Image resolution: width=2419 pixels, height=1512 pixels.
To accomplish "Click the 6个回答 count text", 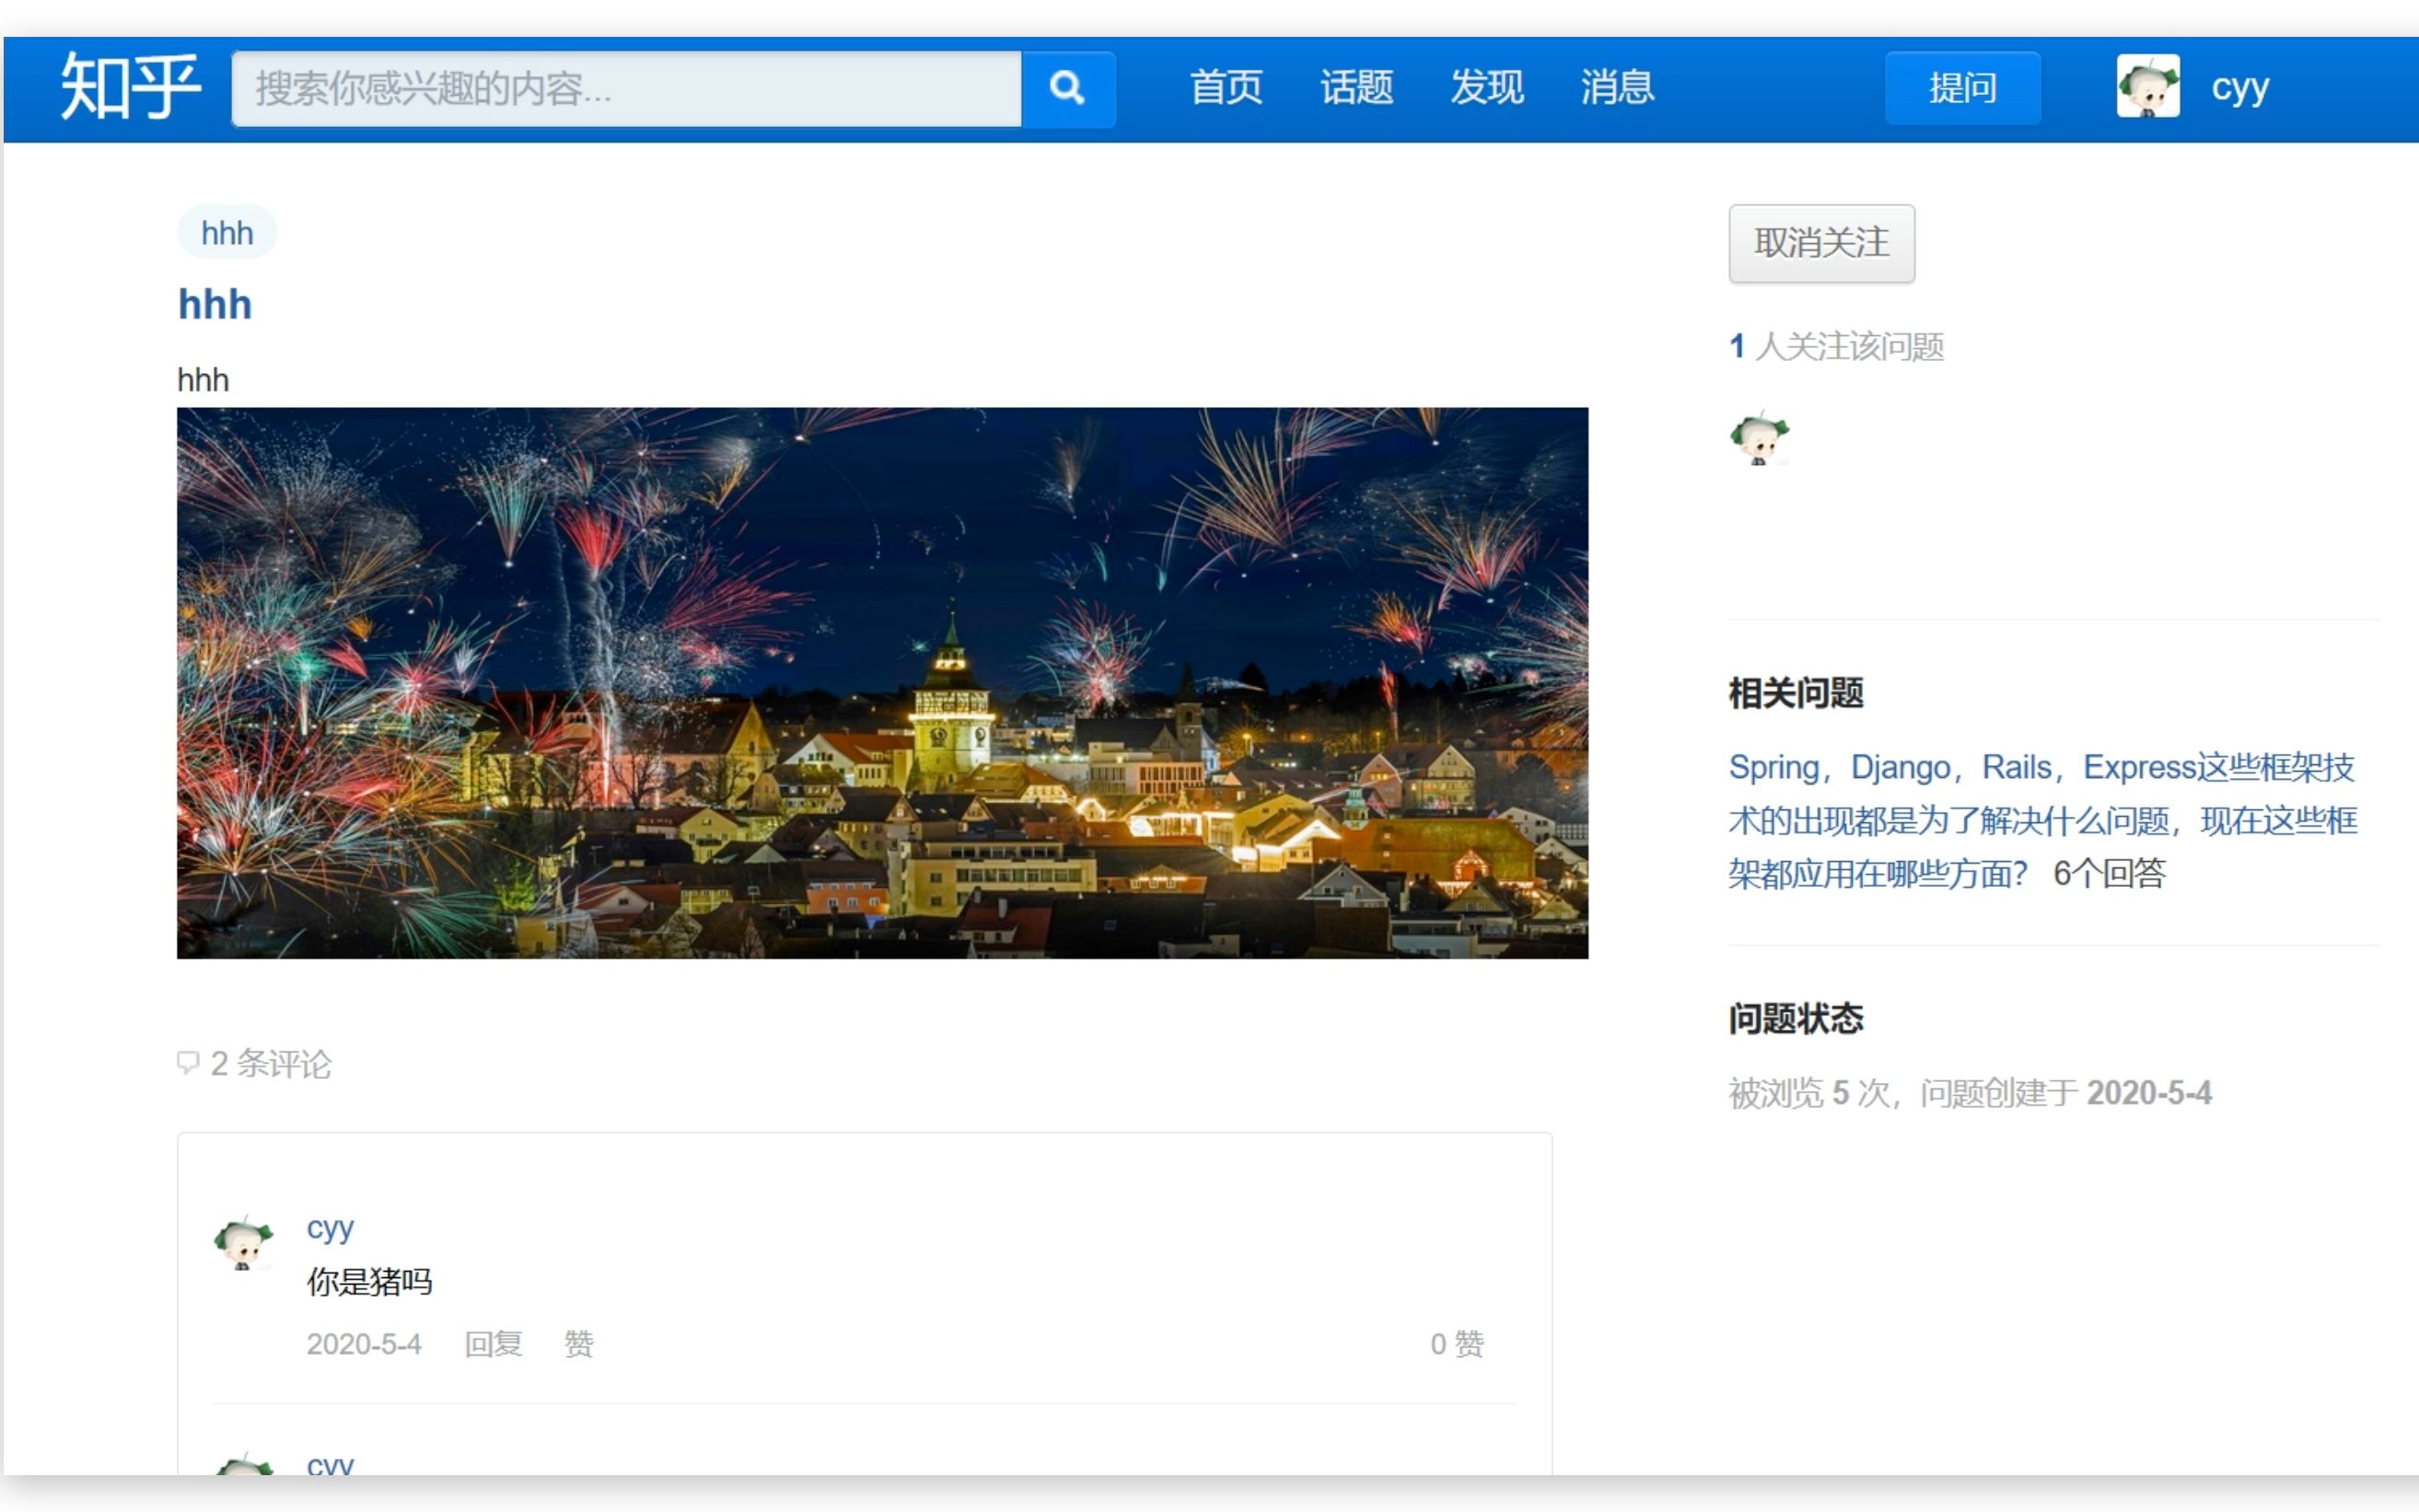I will (2109, 874).
